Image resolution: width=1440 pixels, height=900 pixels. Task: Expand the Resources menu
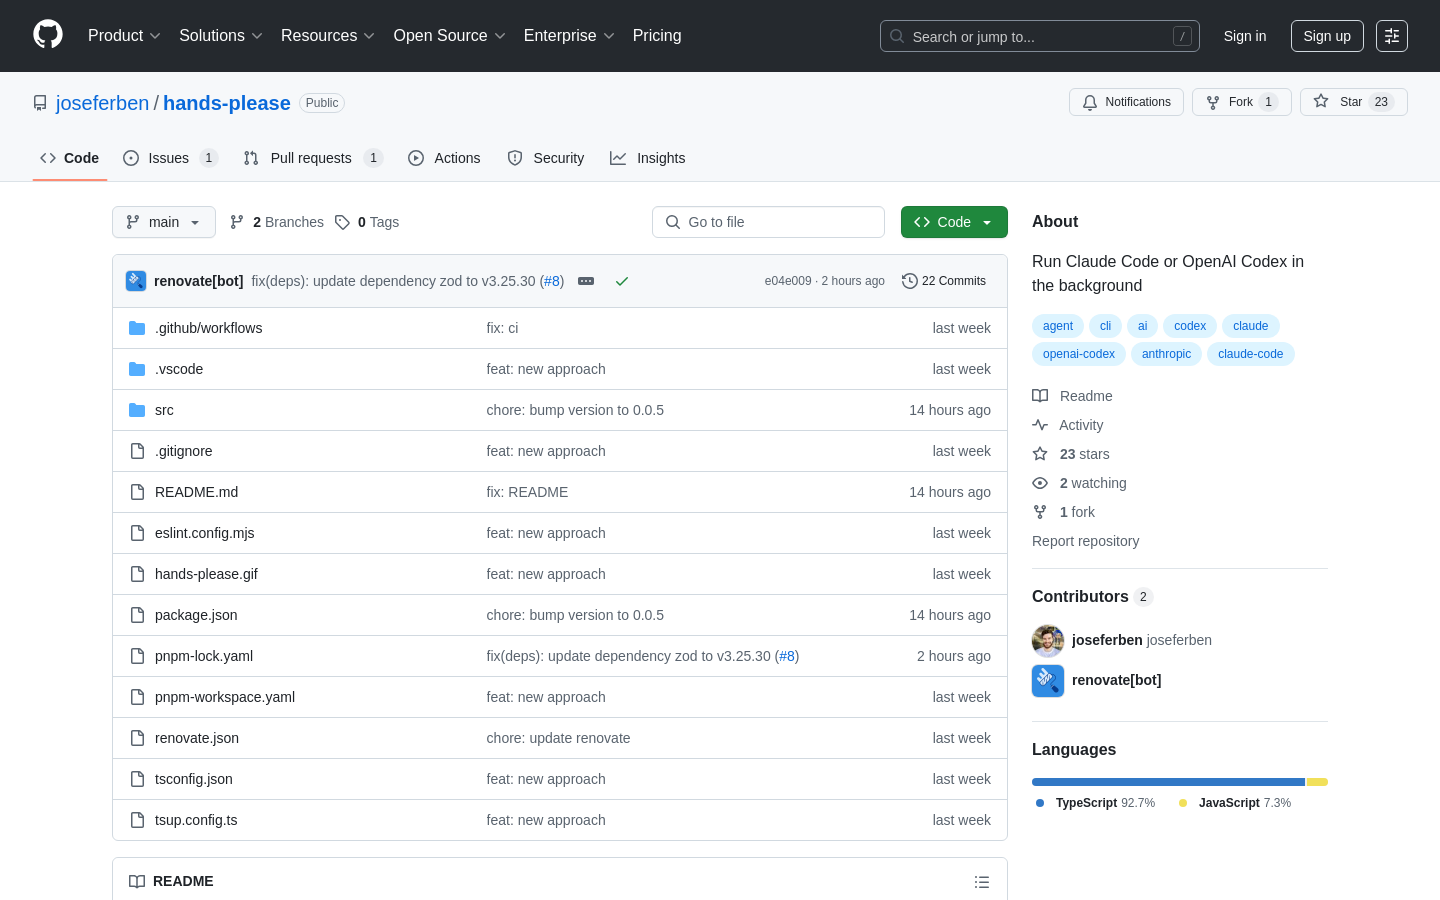click(328, 36)
